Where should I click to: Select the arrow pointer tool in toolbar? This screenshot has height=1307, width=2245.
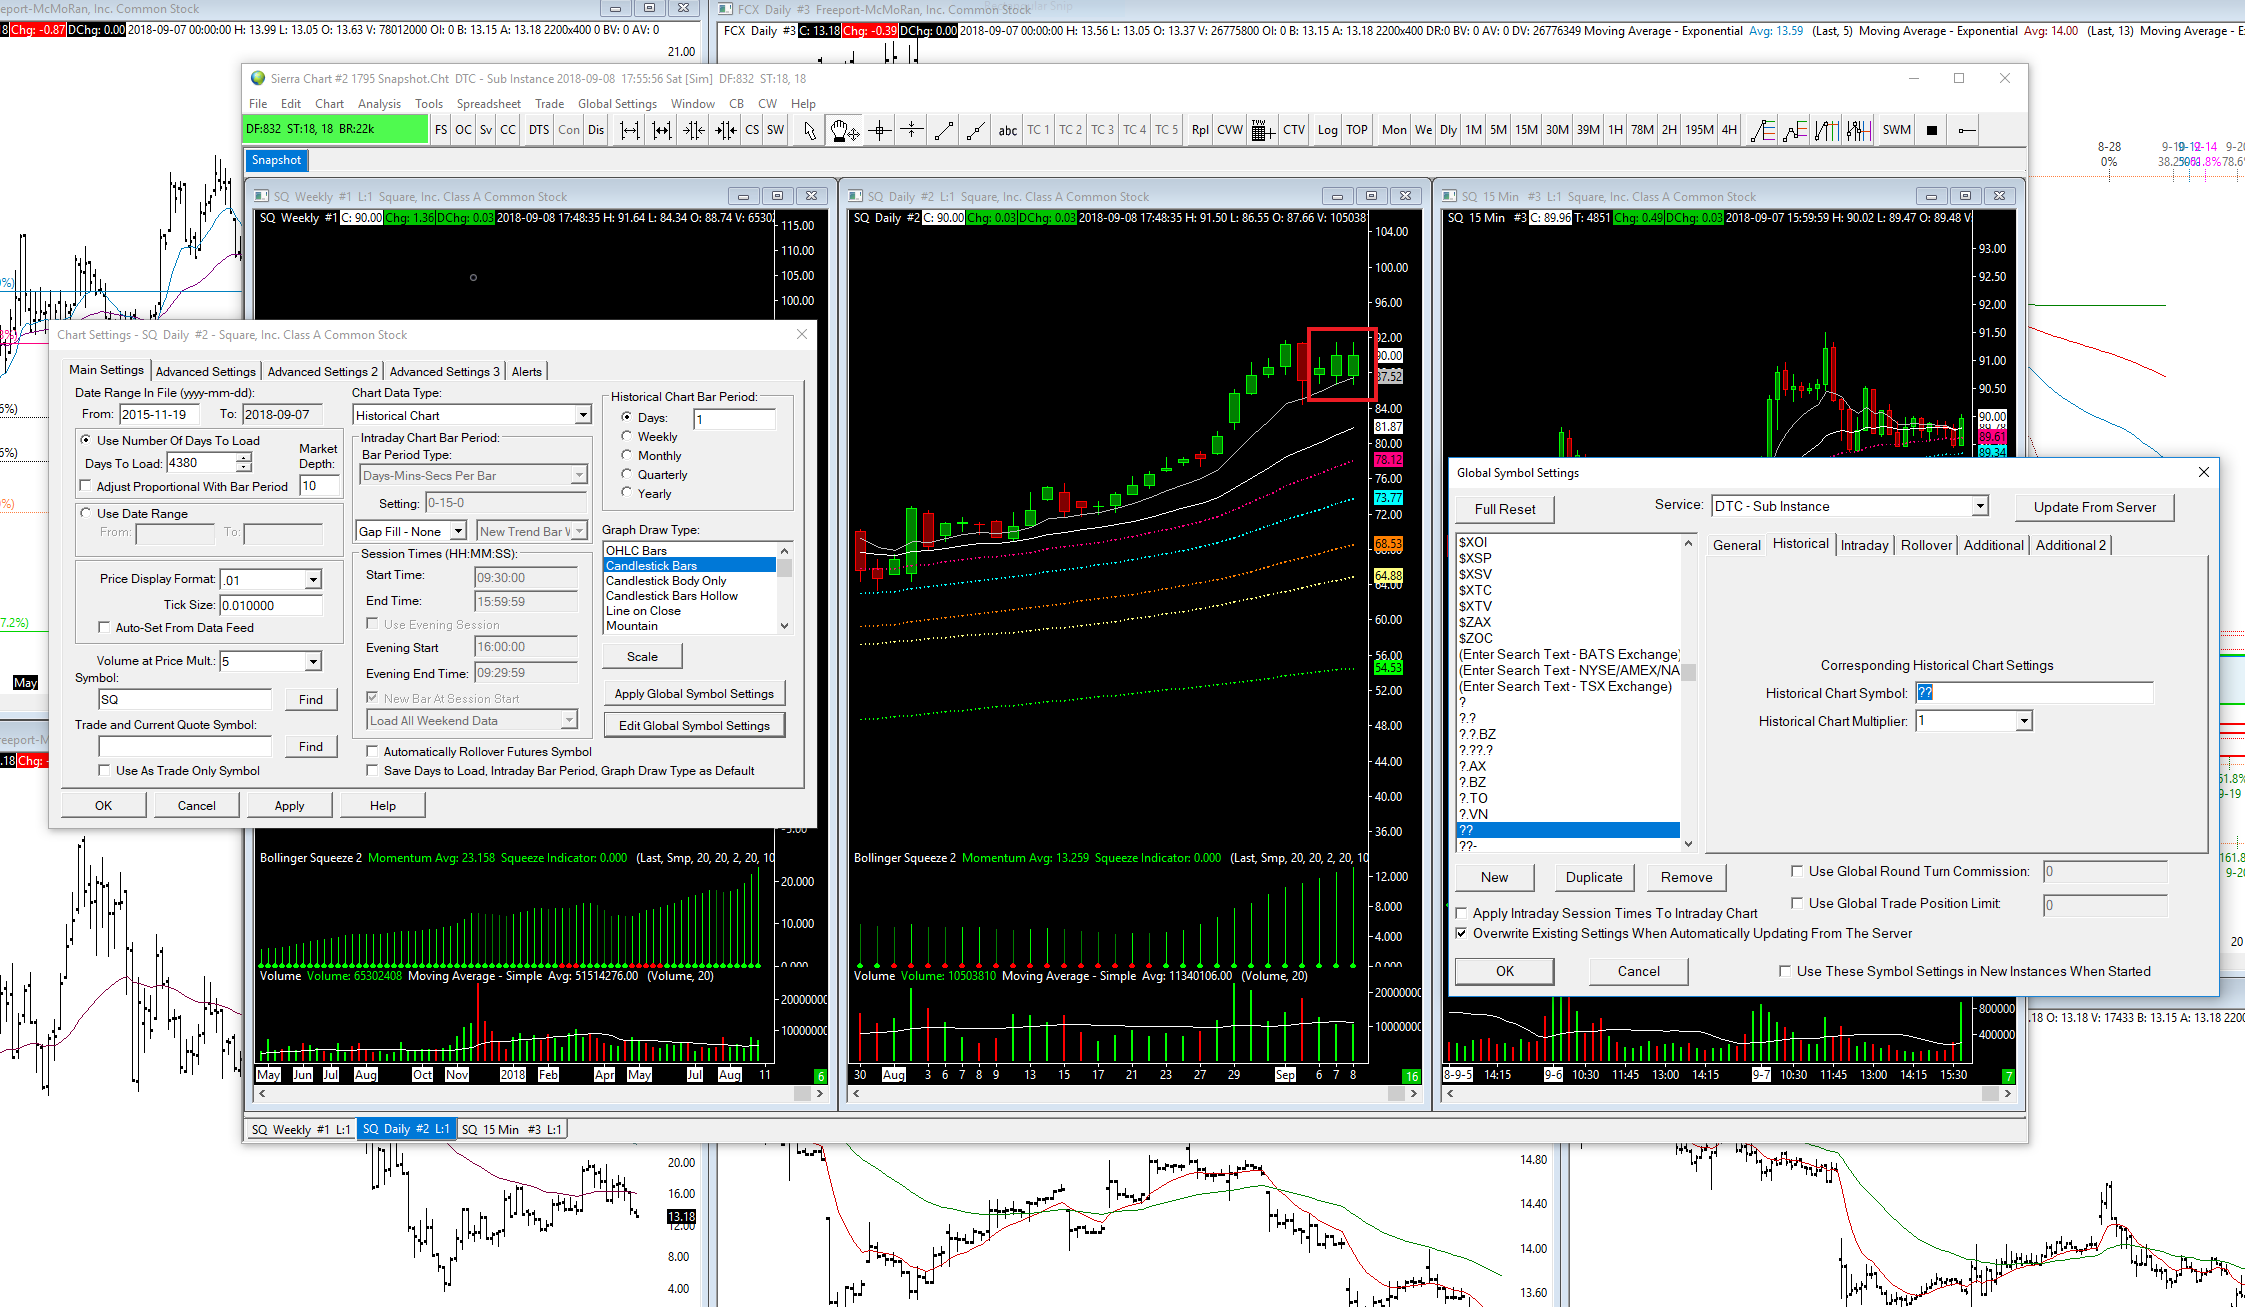click(x=810, y=130)
